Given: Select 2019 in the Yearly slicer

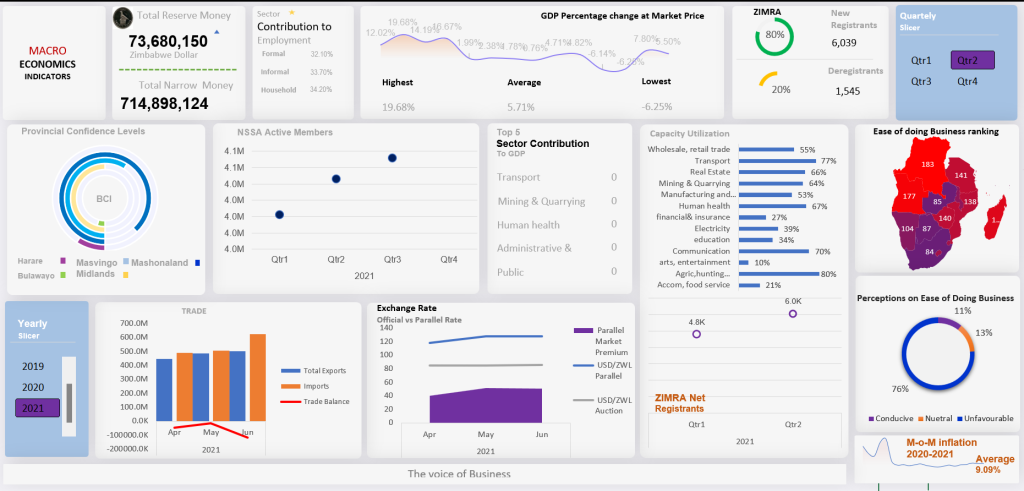Looking at the screenshot, I should click(33, 366).
